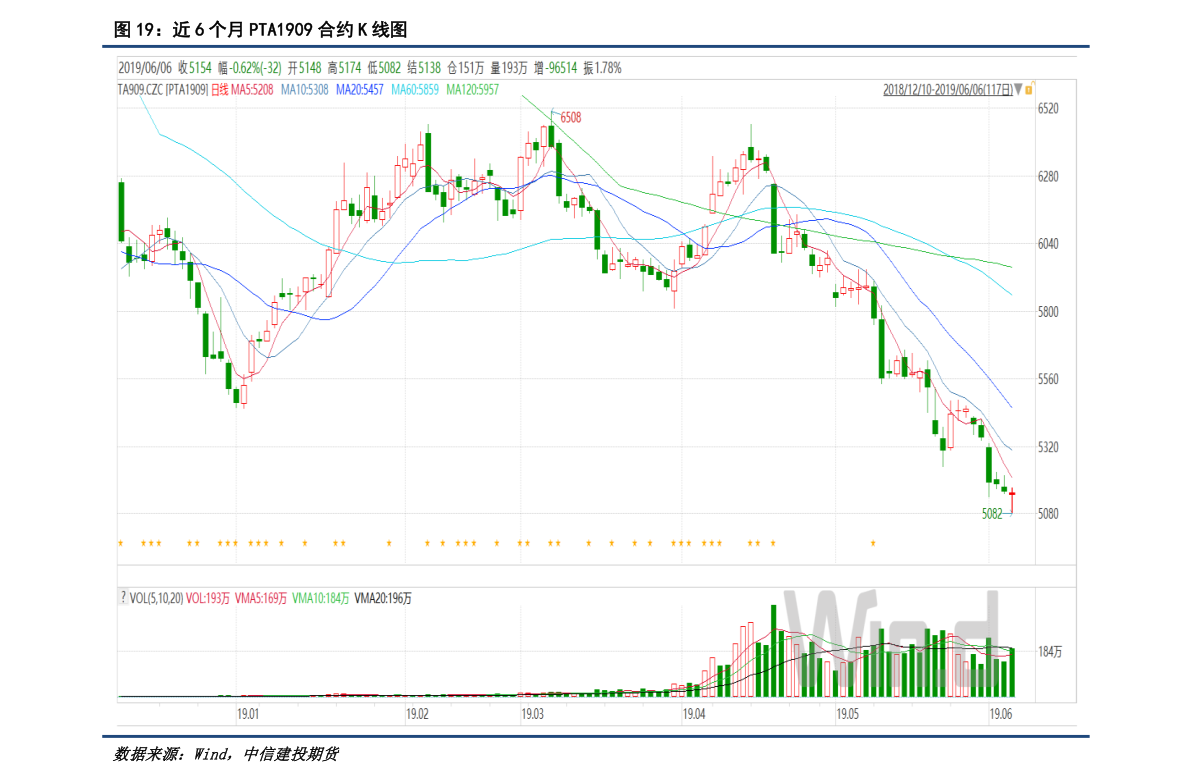1191x782 pixels.
Task: Click the 日线 daily period label
Action: [x=220, y=89]
